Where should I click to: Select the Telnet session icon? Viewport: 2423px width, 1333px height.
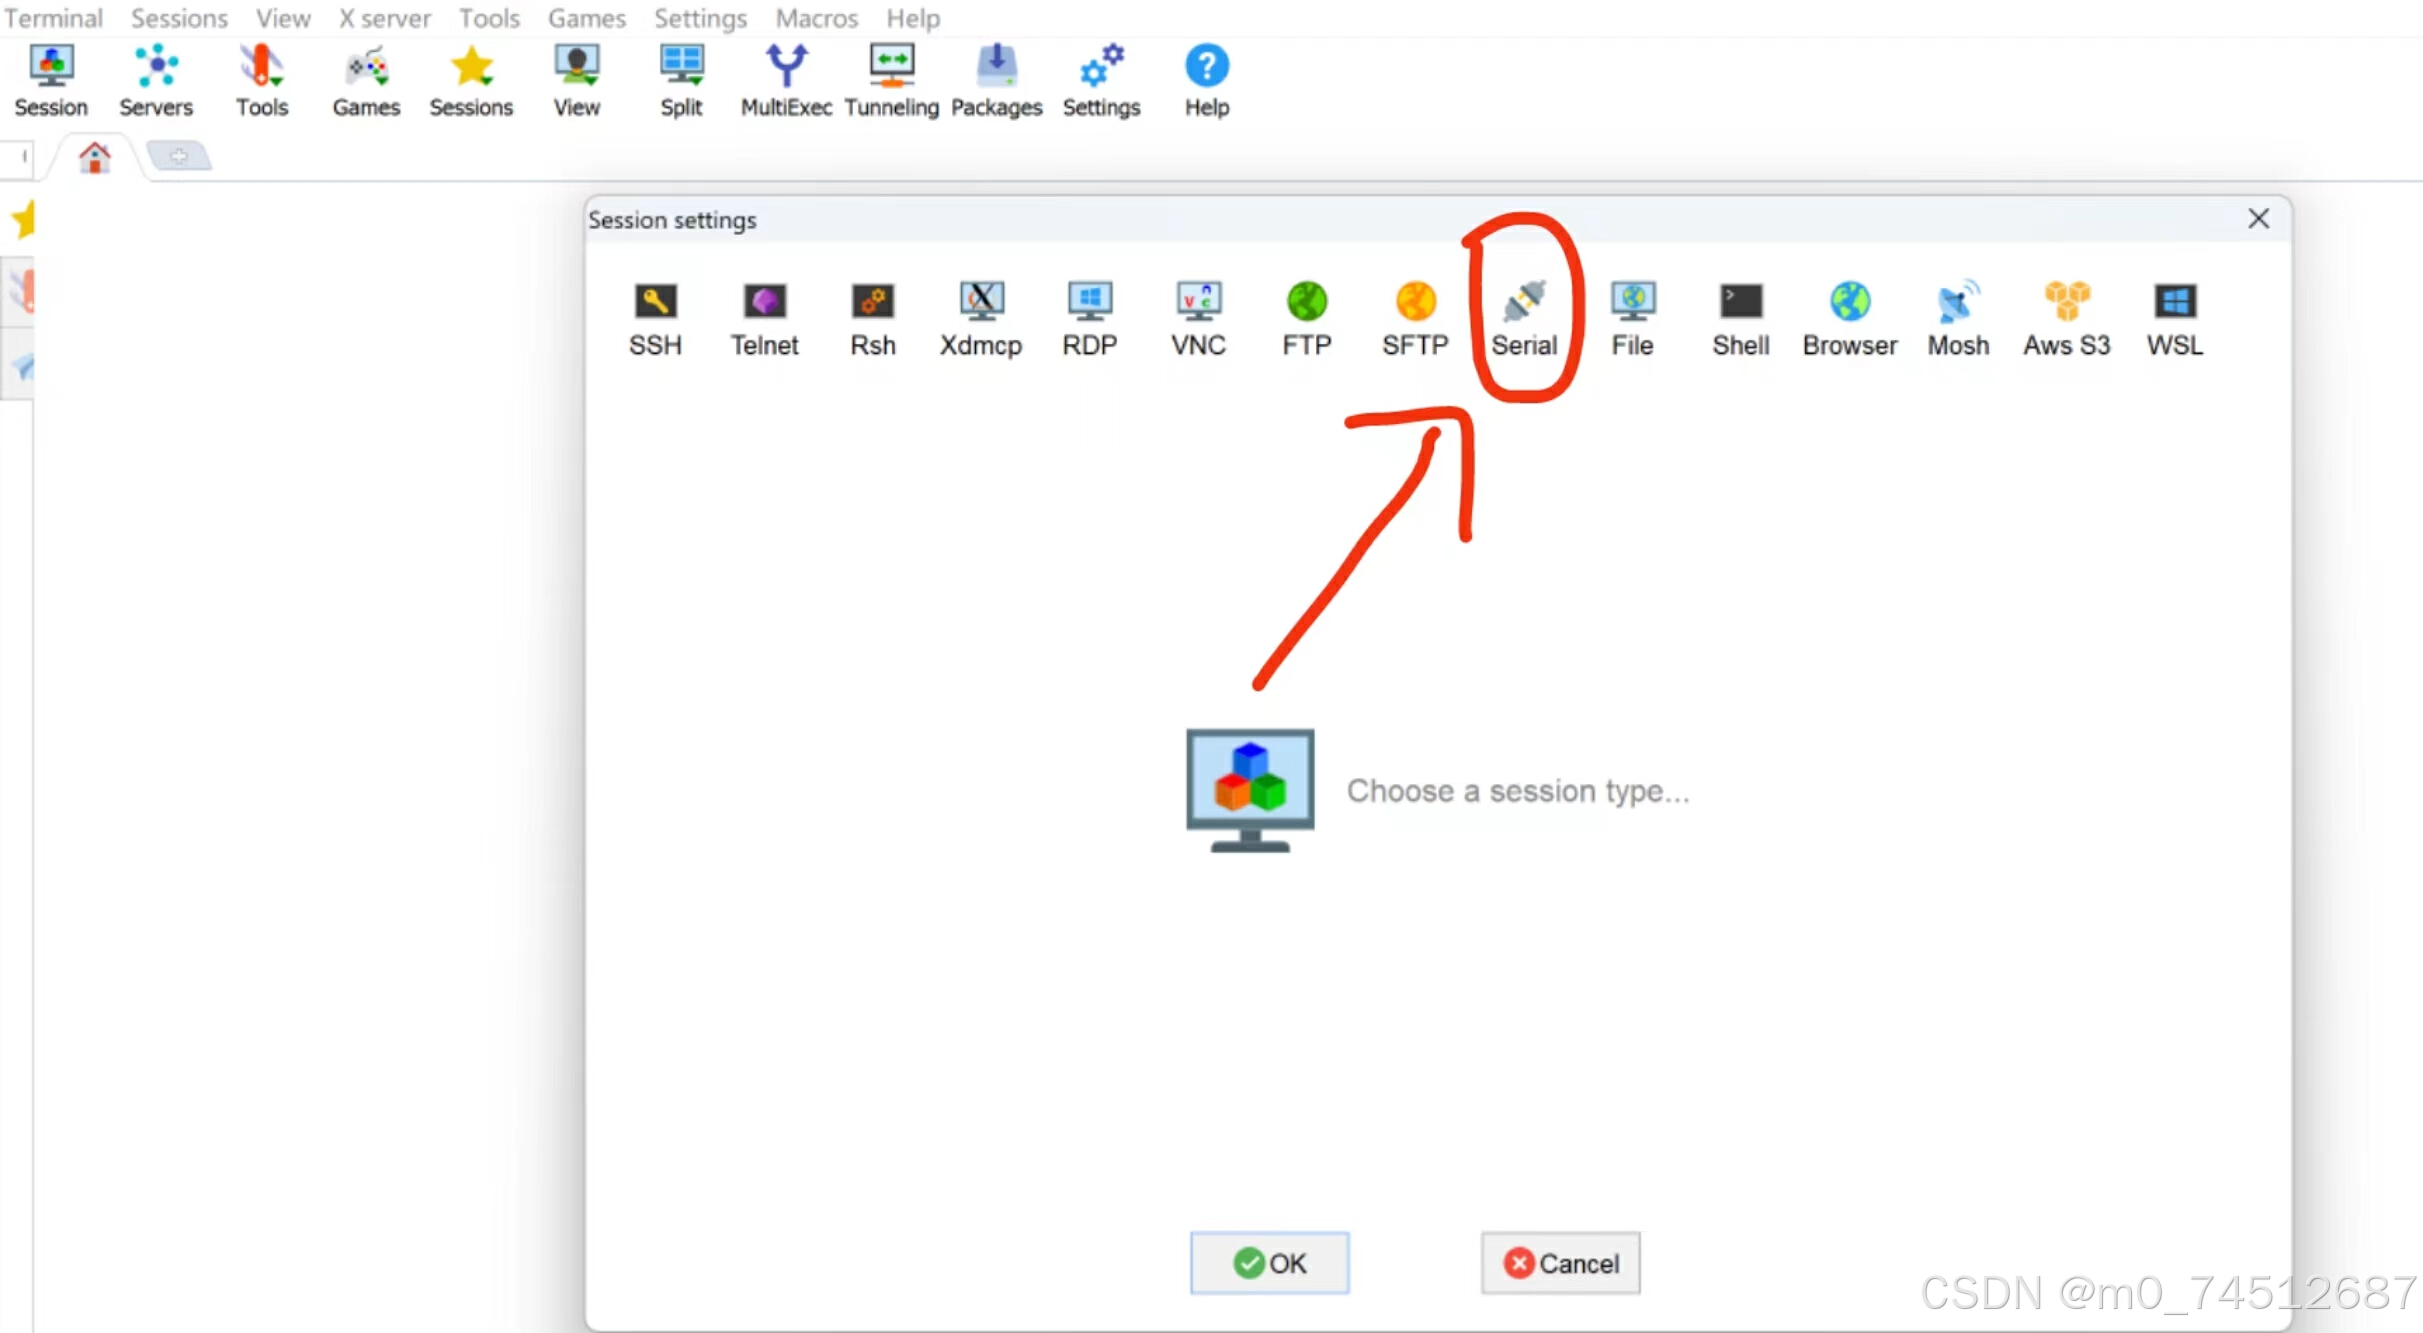point(764,318)
